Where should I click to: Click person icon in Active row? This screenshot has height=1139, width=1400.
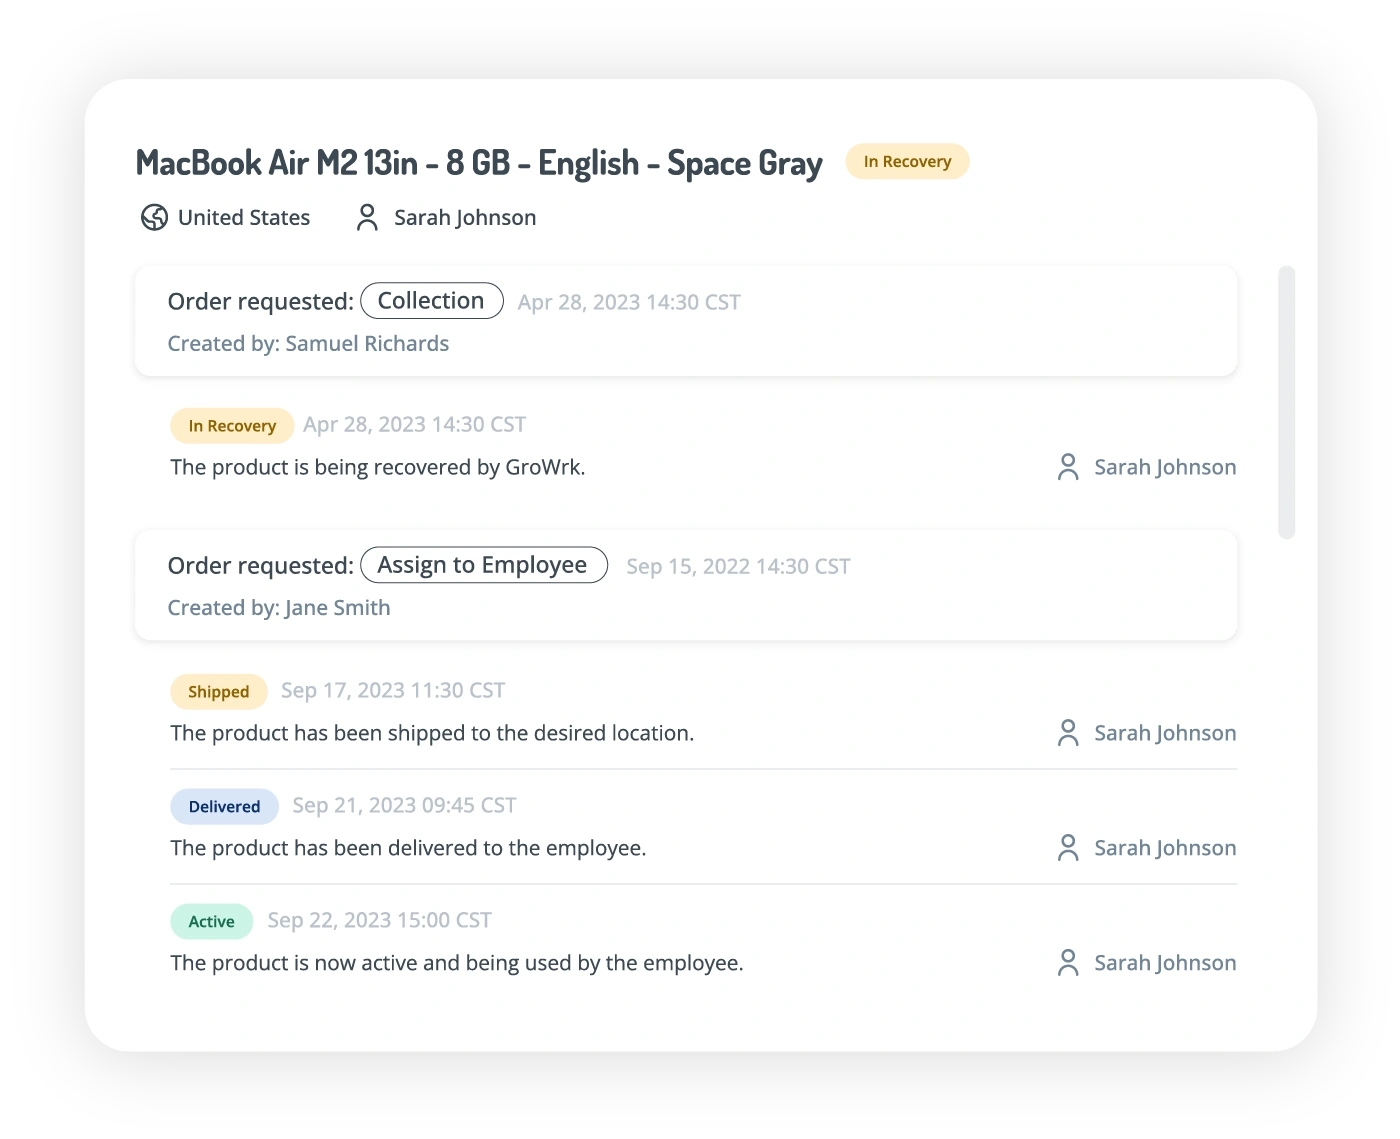[1068, 963]
